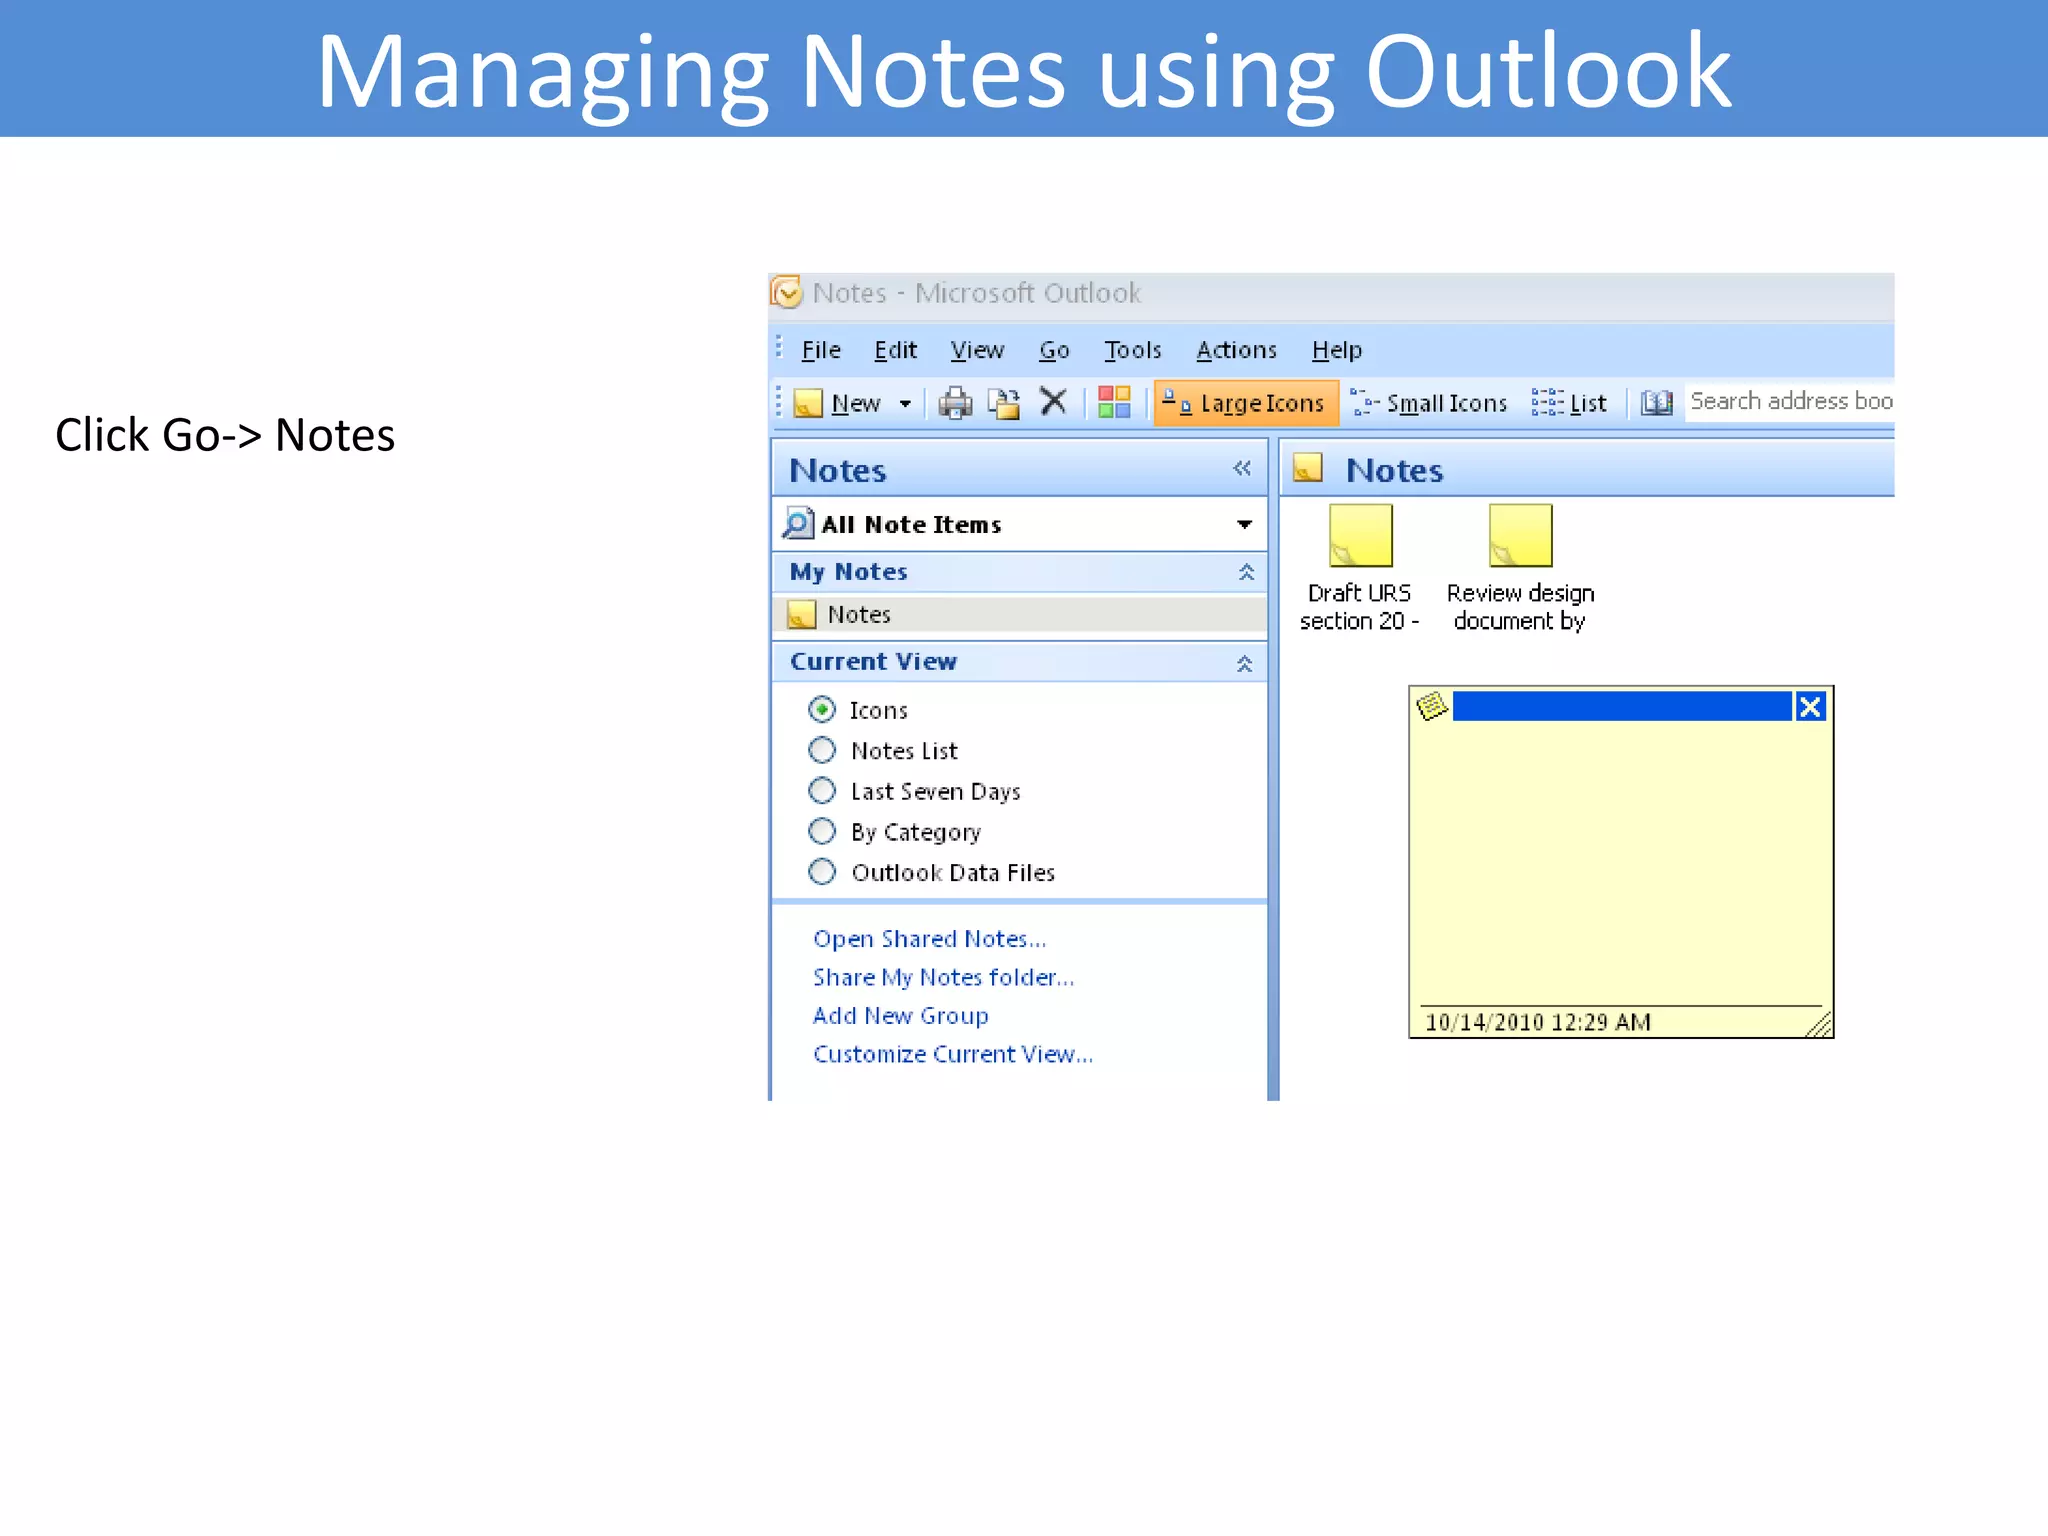The height and width of the screenshot is (1536, 2048).
Task: Click the Outlook icon in title bar
Action: click(786, 292)
